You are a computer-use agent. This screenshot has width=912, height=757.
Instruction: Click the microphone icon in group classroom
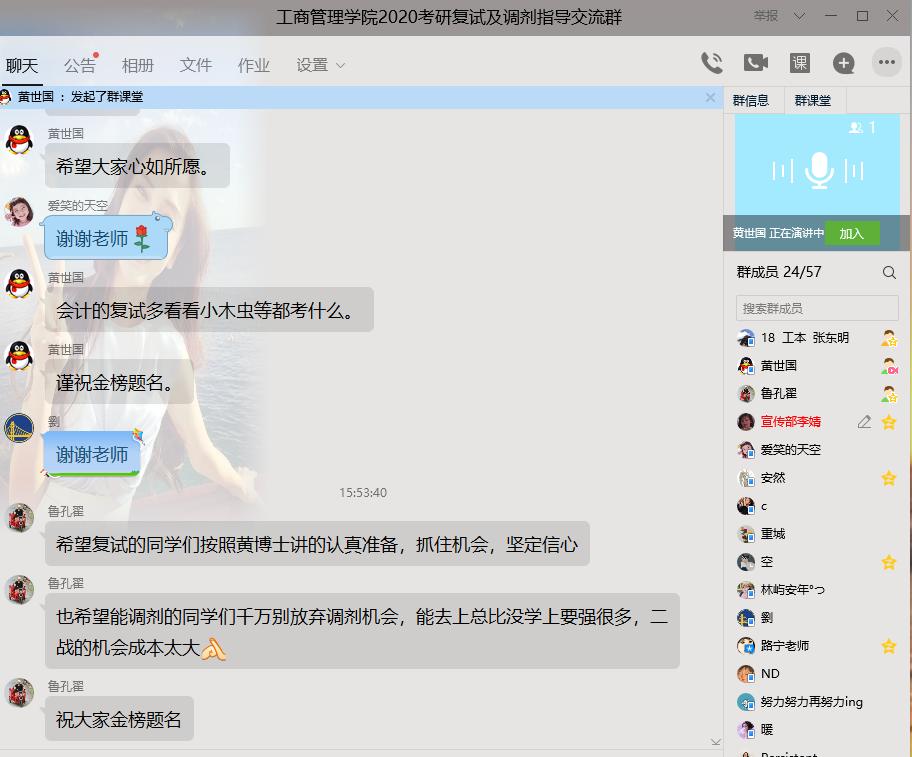[x=820, y=171]
